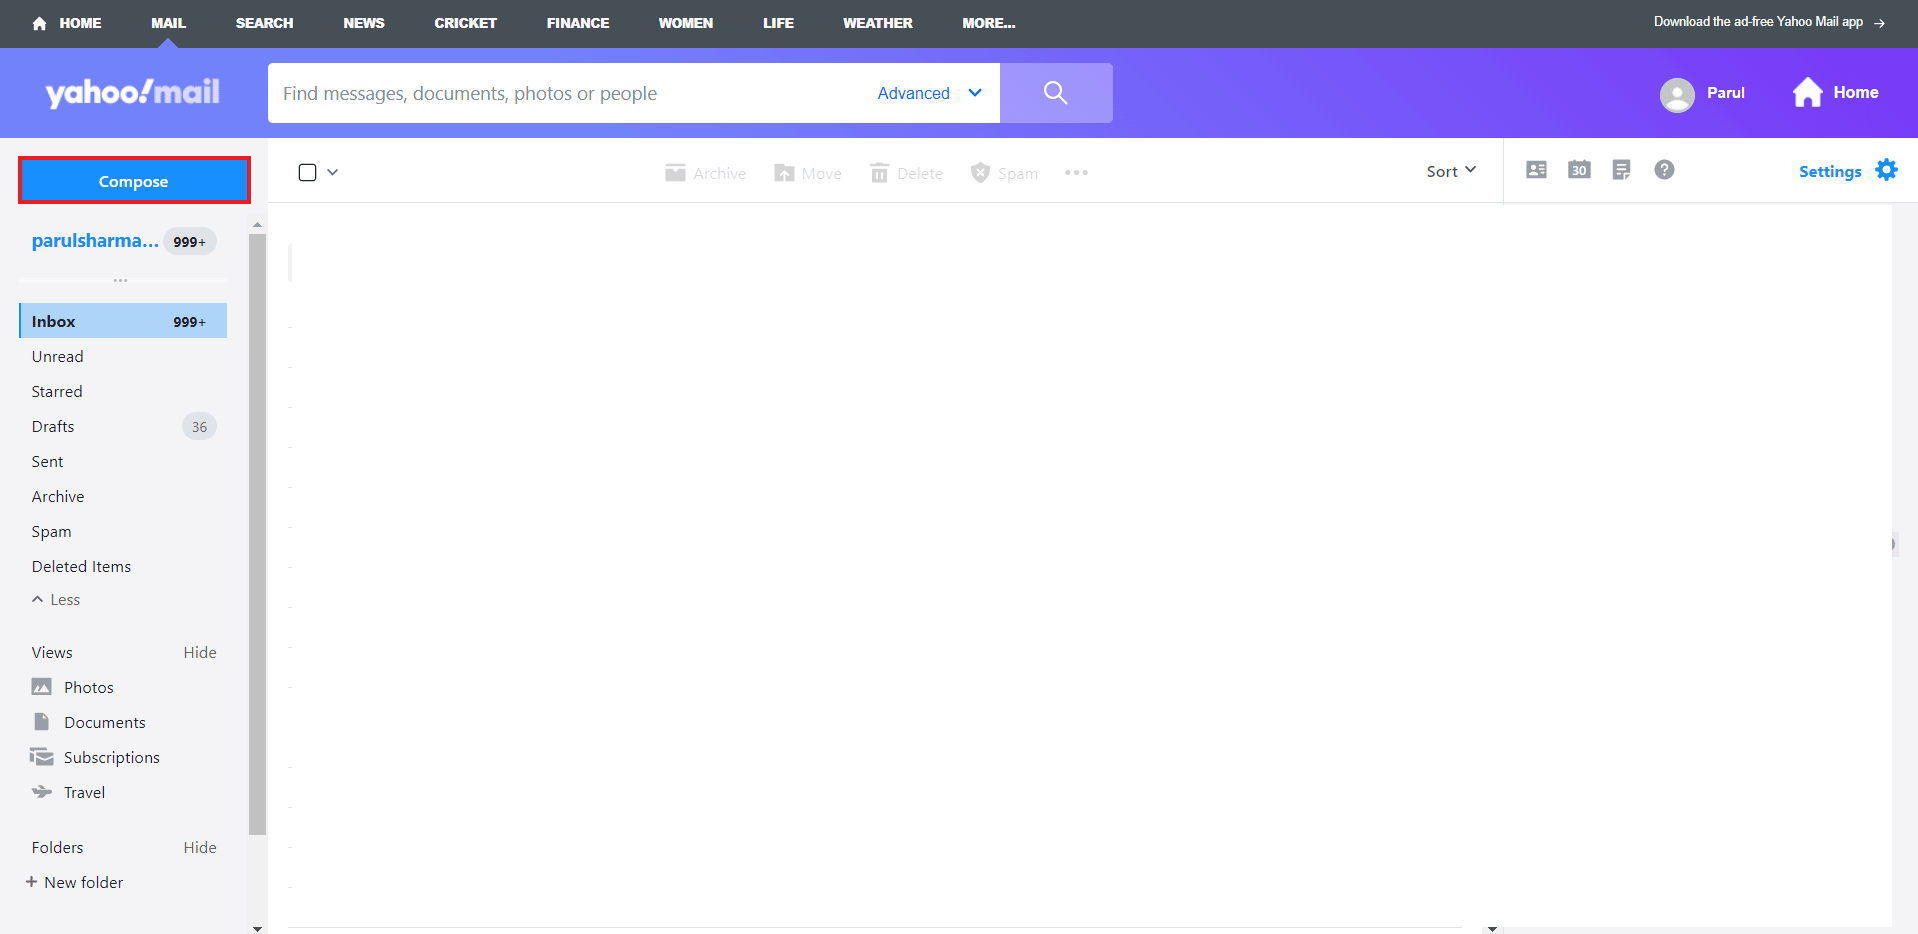Click the top bar home icon

(39, 23)
